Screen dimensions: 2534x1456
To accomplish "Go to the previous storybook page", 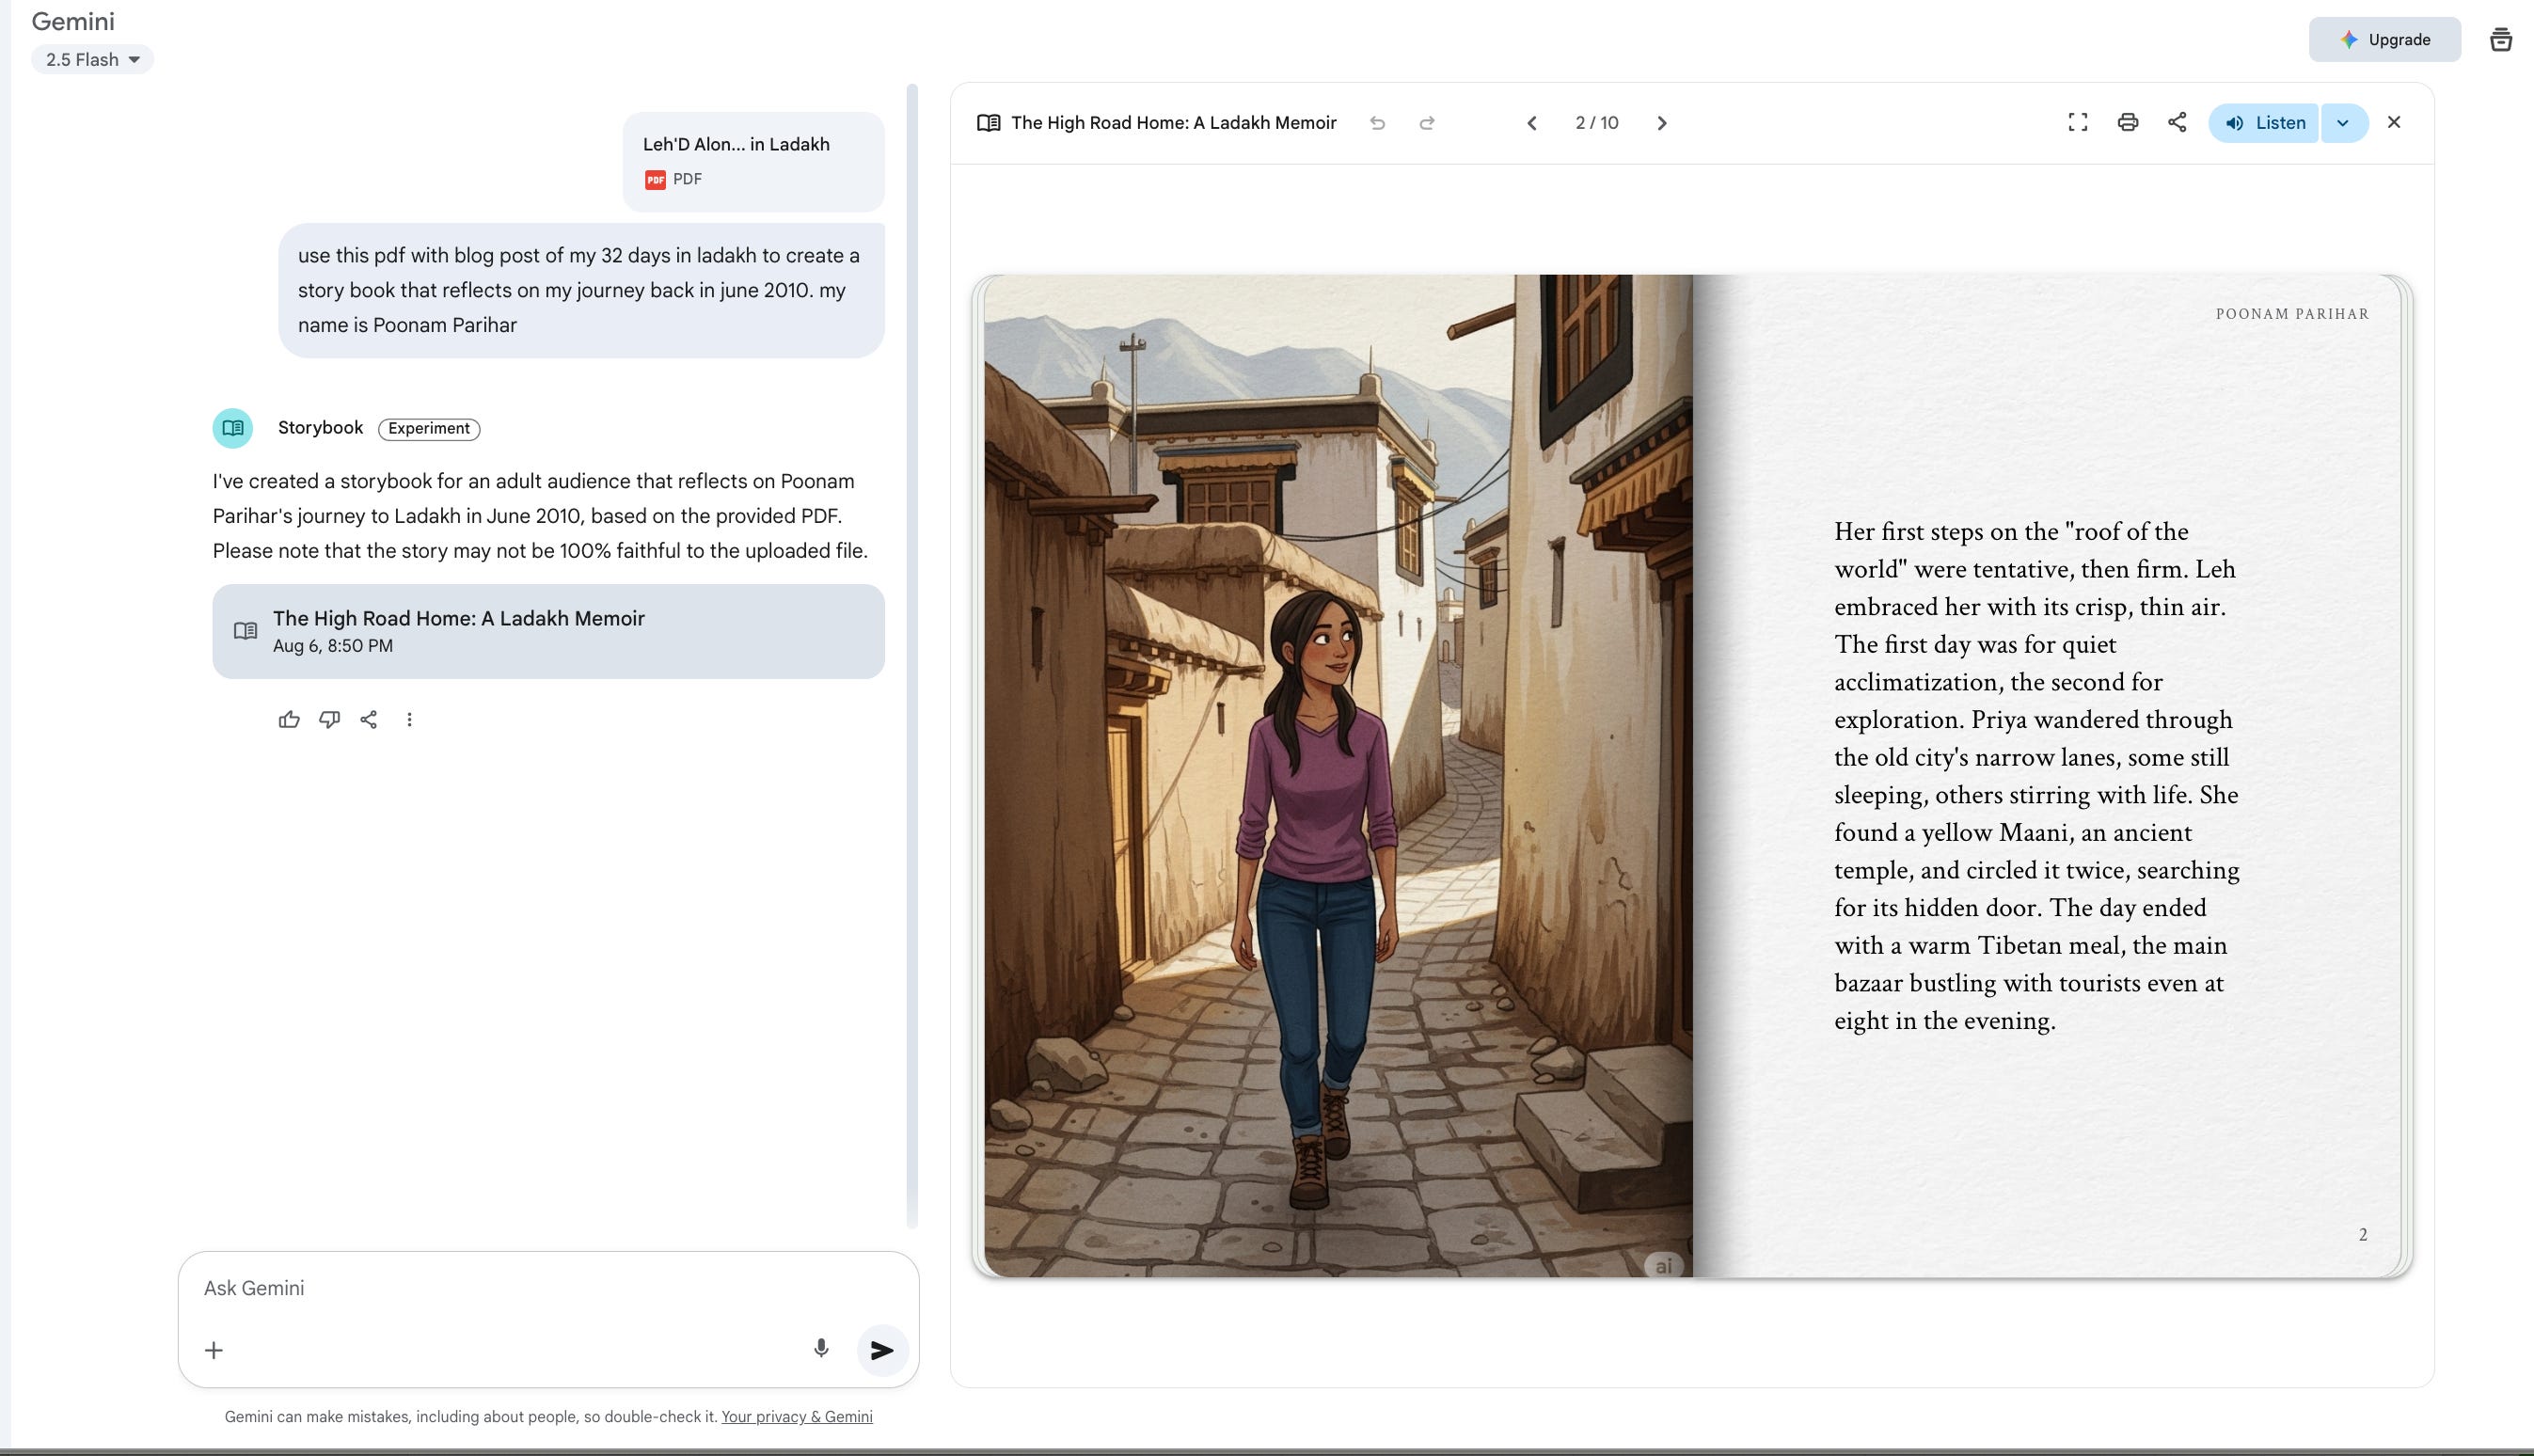I will pos(1531,123).
